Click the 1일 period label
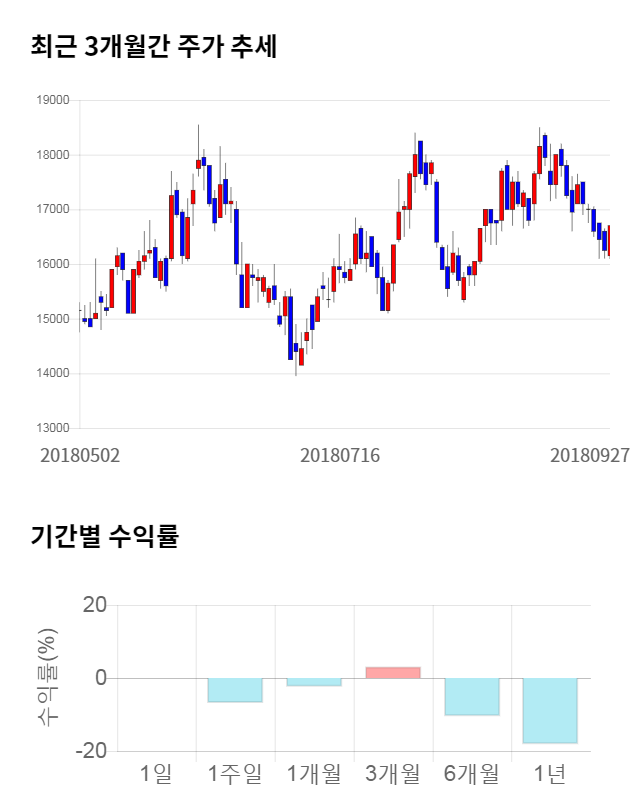Screen dimensions: 640x810 (156, 773)
